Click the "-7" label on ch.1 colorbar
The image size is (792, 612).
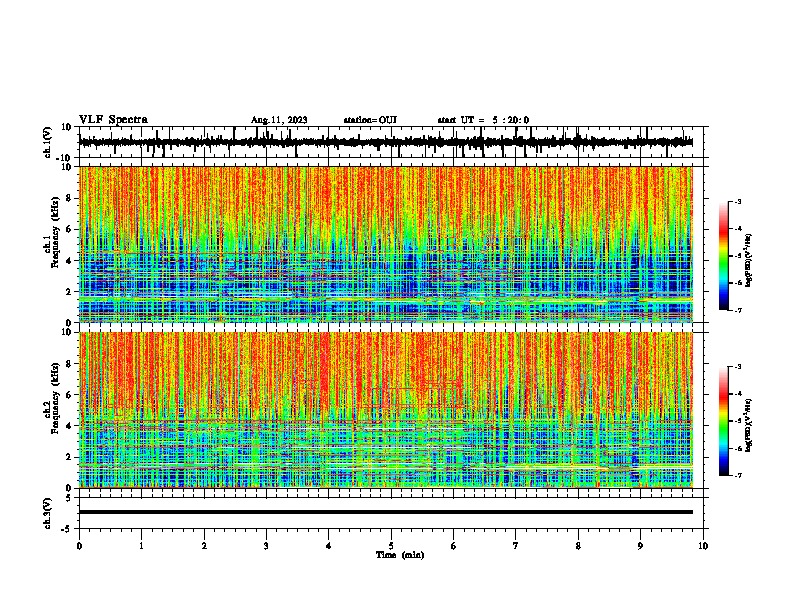[738, 310]
